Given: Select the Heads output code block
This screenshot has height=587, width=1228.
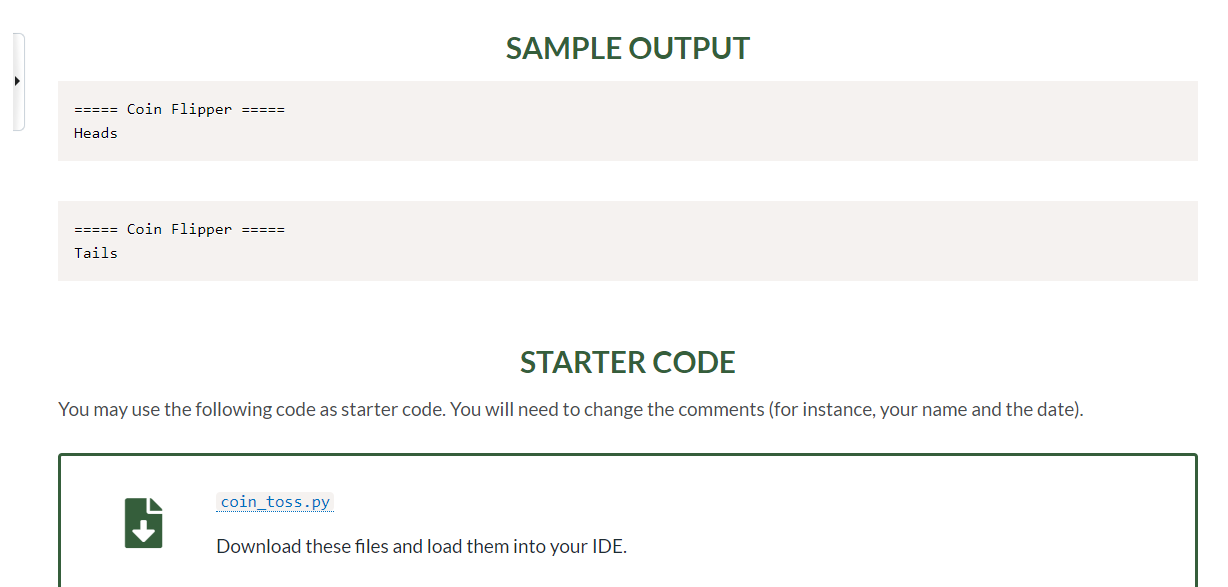Looking at the screenshot, I should [628, 120].
